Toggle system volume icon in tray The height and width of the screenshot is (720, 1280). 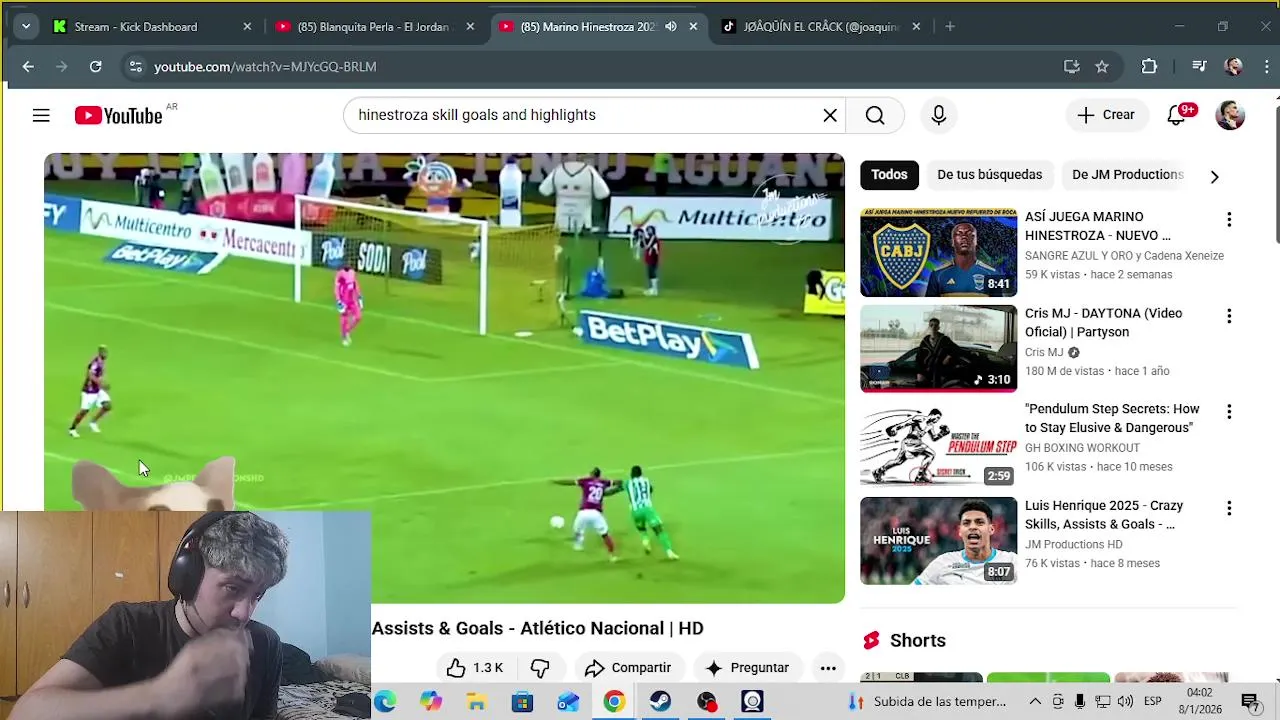coord(1125,702)
